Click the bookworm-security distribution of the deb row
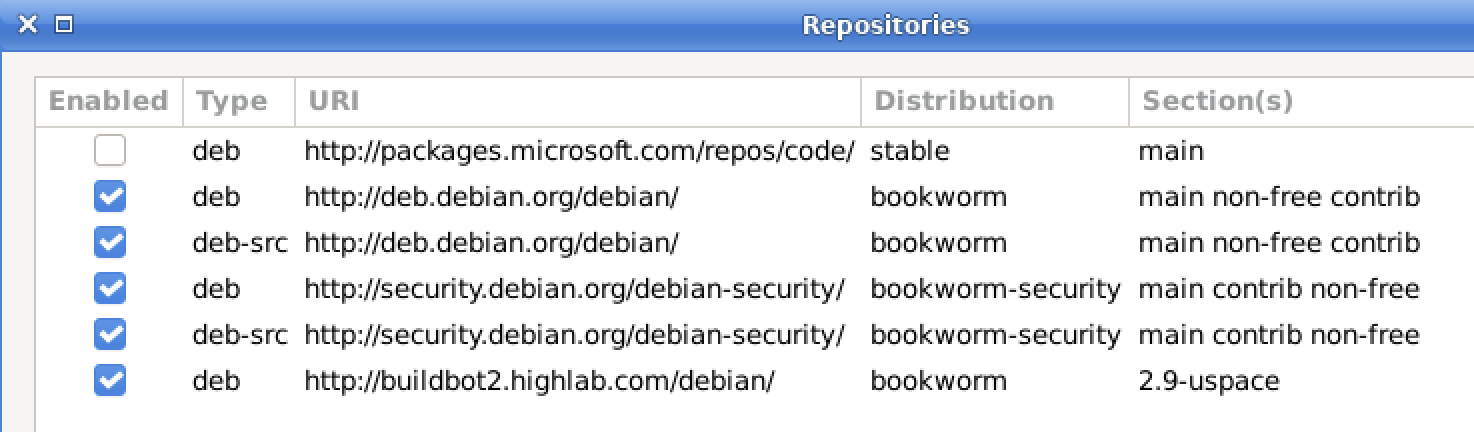The width and height of the screenshot is (1474, 432). [x=995, y=289]
